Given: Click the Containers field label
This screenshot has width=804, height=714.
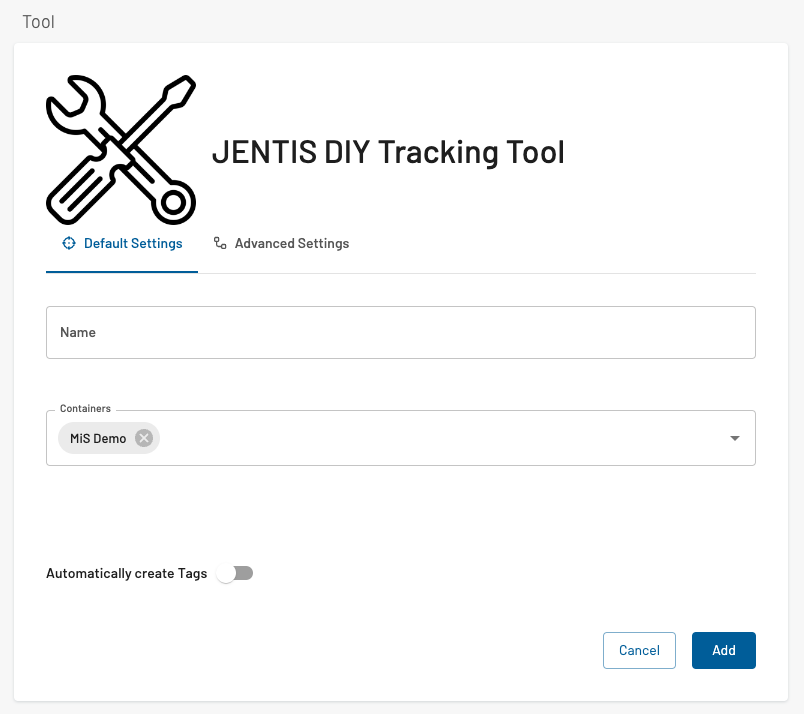Looking at the screenshot, I should [x=85, y=409].
